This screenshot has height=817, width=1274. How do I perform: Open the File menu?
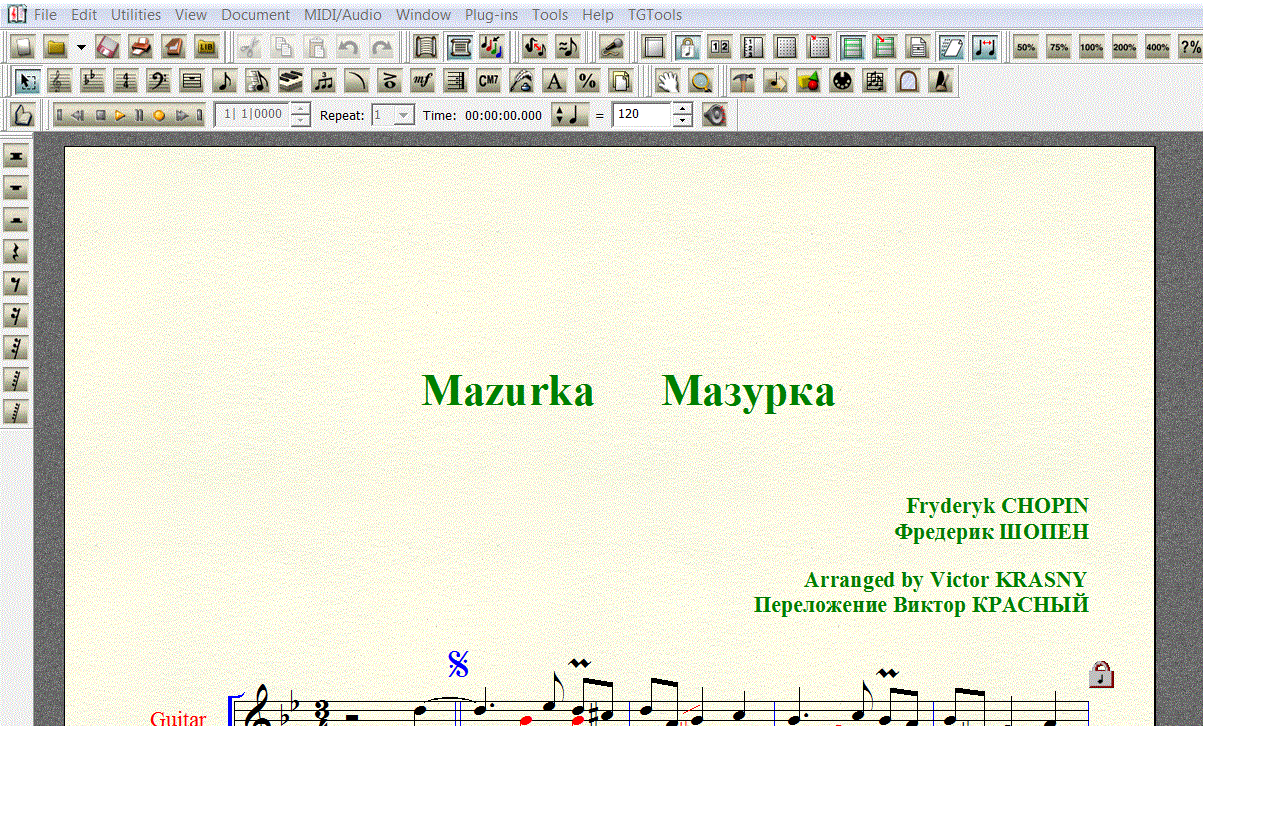[45, 15]
